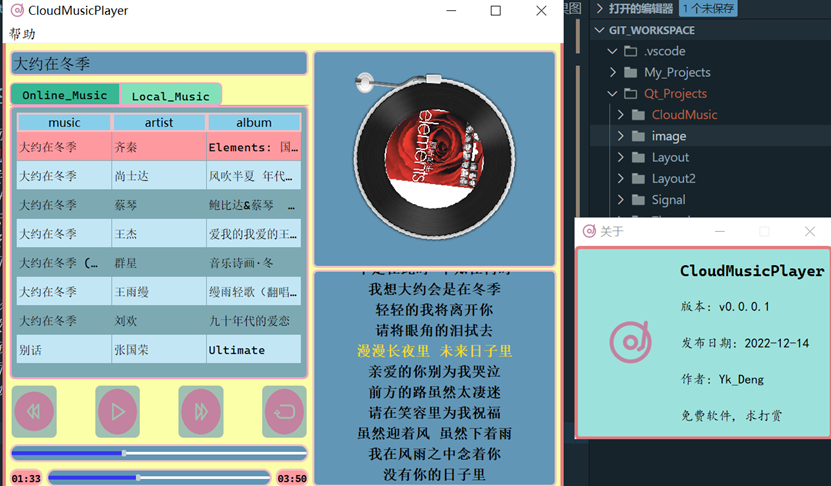This screenshot has height=486, width=831.
Task: Click lyric line 我想大约会是在冬季
Action: pos(434,289)
